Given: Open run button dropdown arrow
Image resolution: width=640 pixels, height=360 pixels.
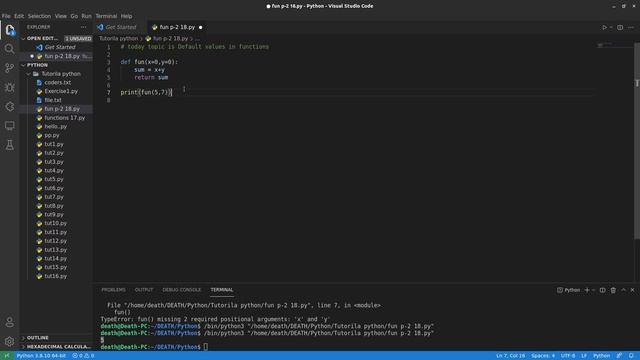Looking at the screenshot, I should pos(611,27).
